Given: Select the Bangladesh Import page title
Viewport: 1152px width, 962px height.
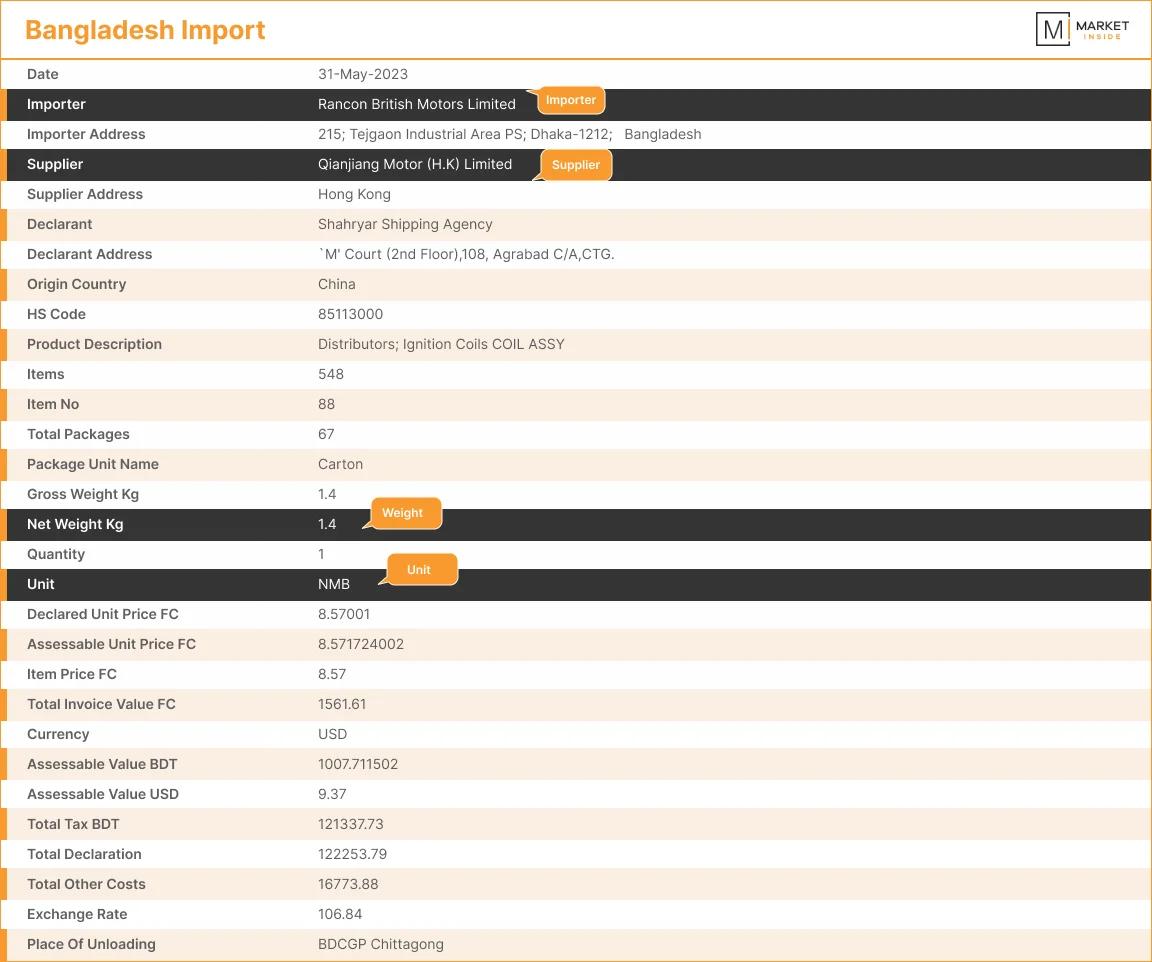Looking at the screenshot, I should pyautogui.click(x=145, y=28).
